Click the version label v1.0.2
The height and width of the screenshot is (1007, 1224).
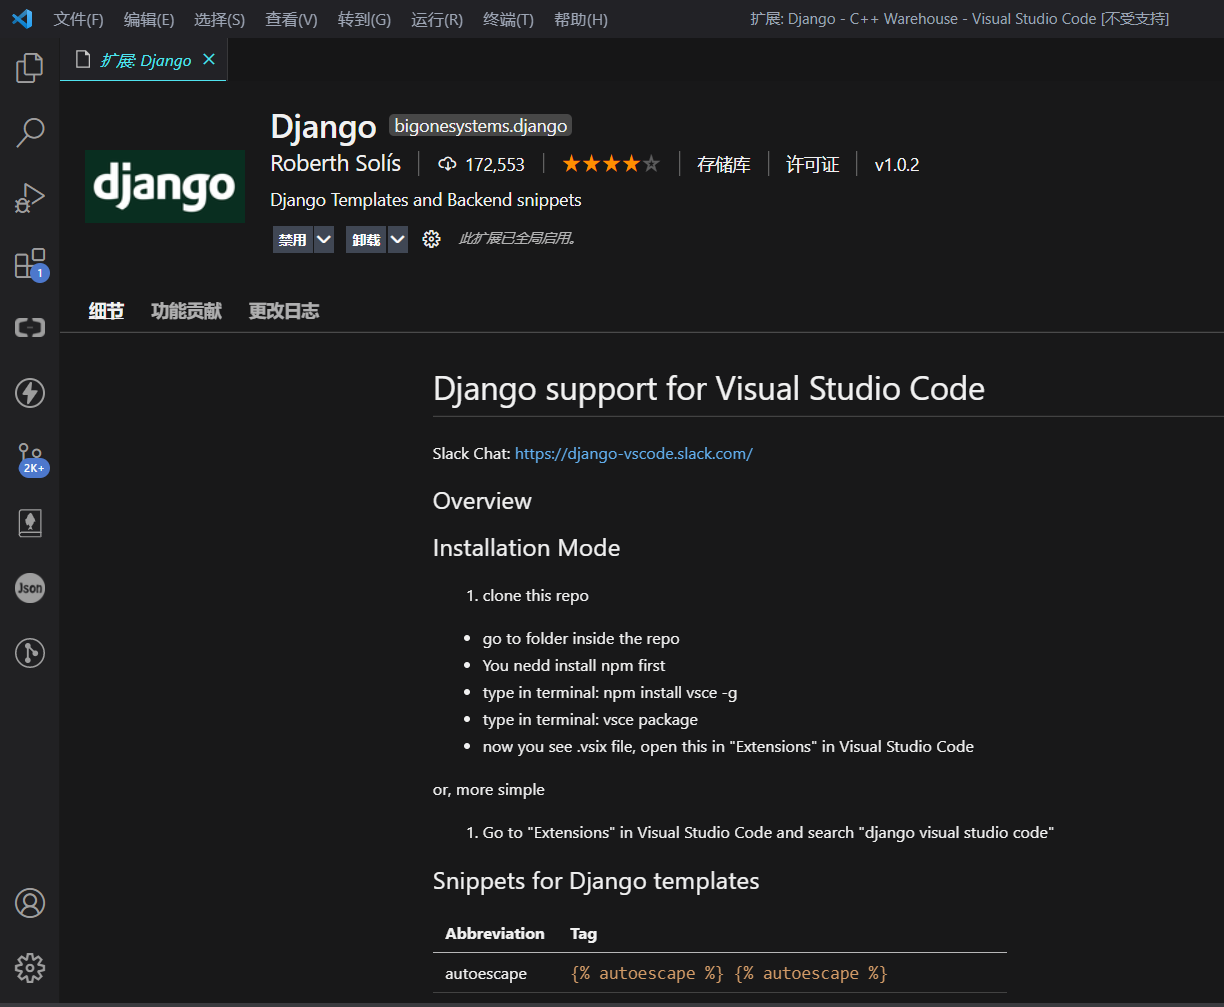click(897, 165)
